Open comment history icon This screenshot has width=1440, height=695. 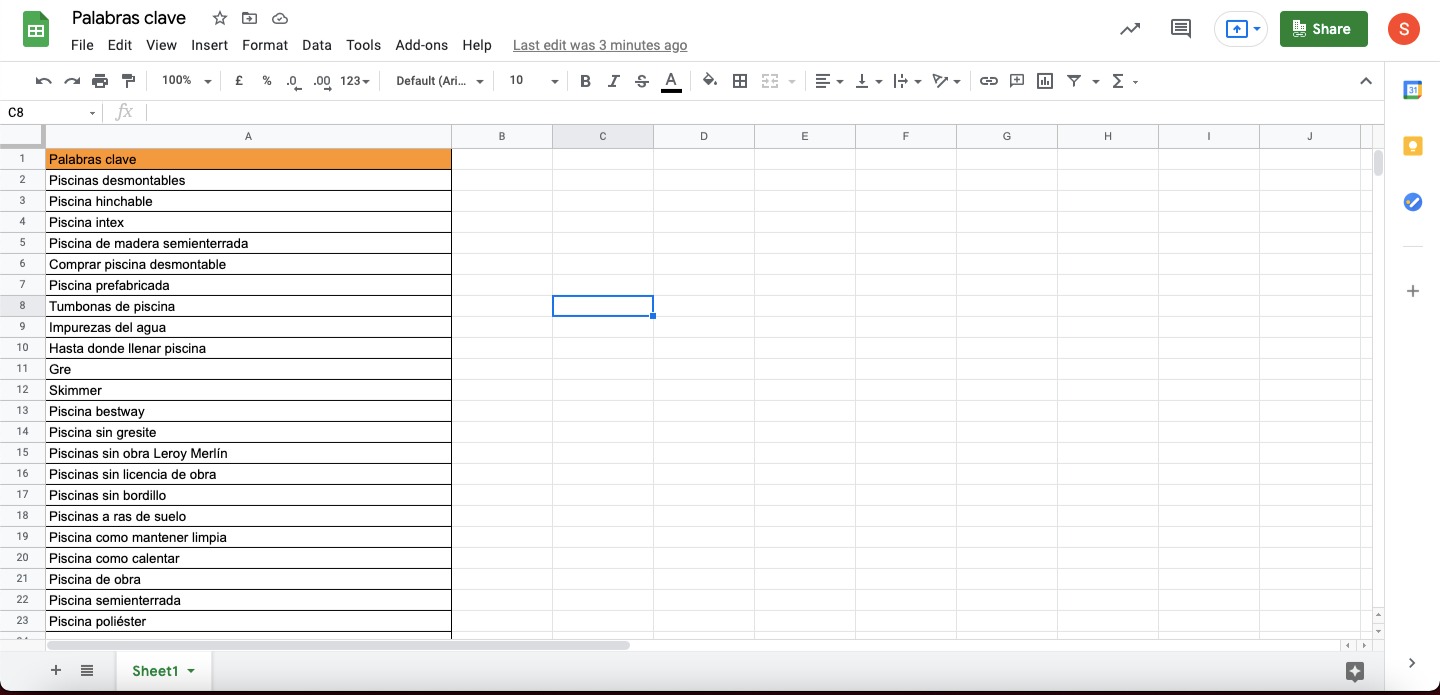pyautogui.click(x=1180, y=29)
